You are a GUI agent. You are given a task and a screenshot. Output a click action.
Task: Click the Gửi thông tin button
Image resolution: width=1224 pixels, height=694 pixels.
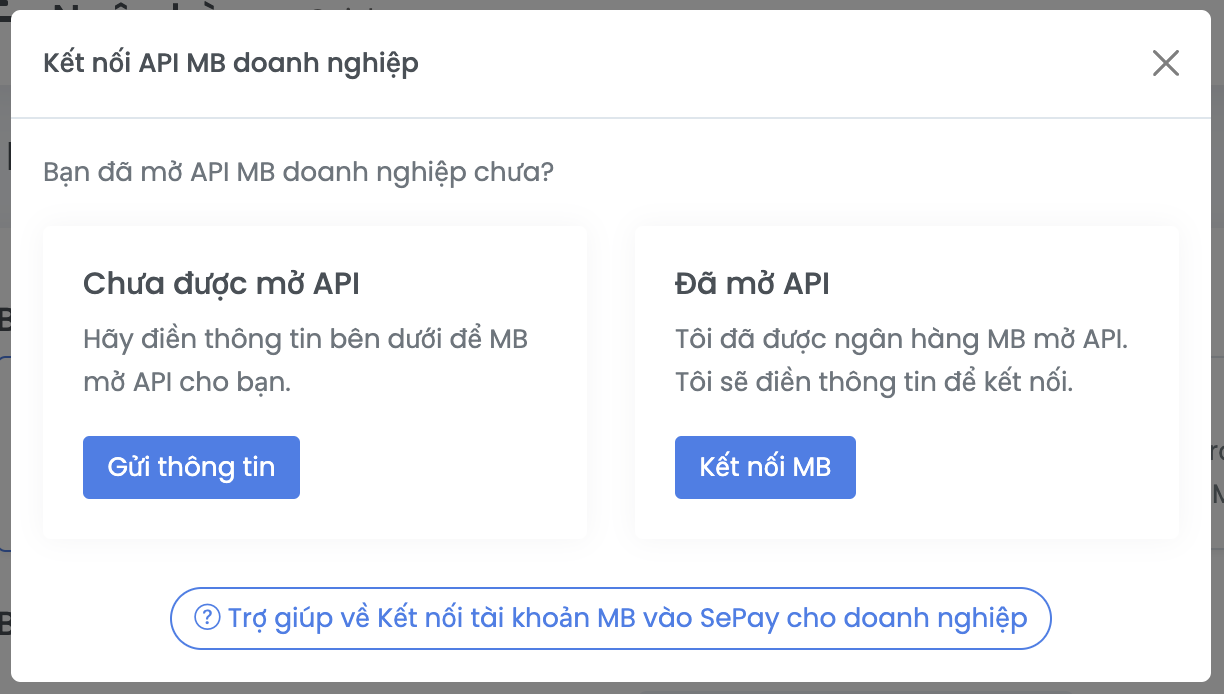point(191,467)
